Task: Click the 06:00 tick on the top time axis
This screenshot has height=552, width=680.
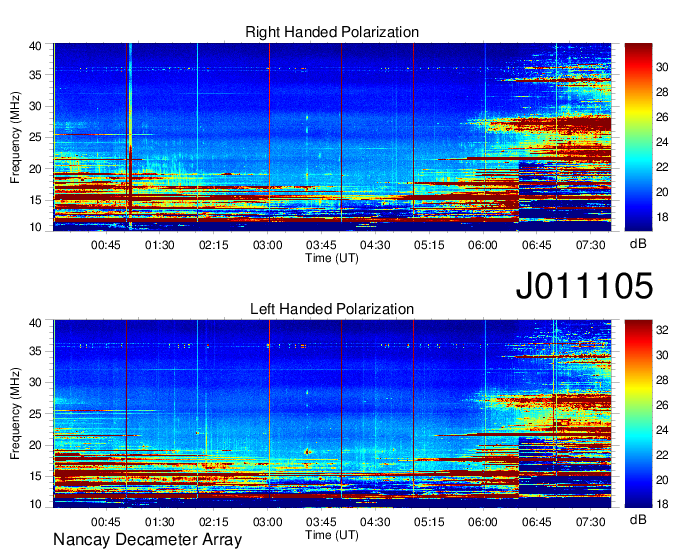Action: tap(483, 245)
